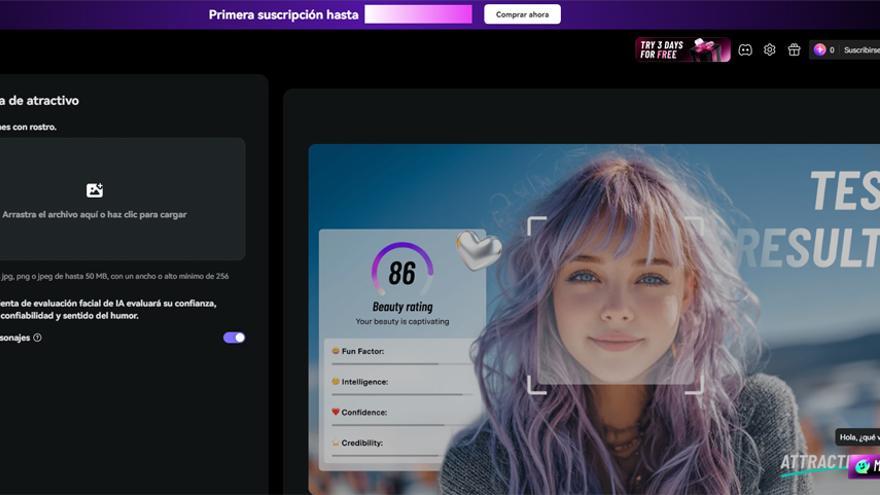Click the purple credits coin icon
The height and width of the screenshot is (495, 880).
[x=820, y=50]
